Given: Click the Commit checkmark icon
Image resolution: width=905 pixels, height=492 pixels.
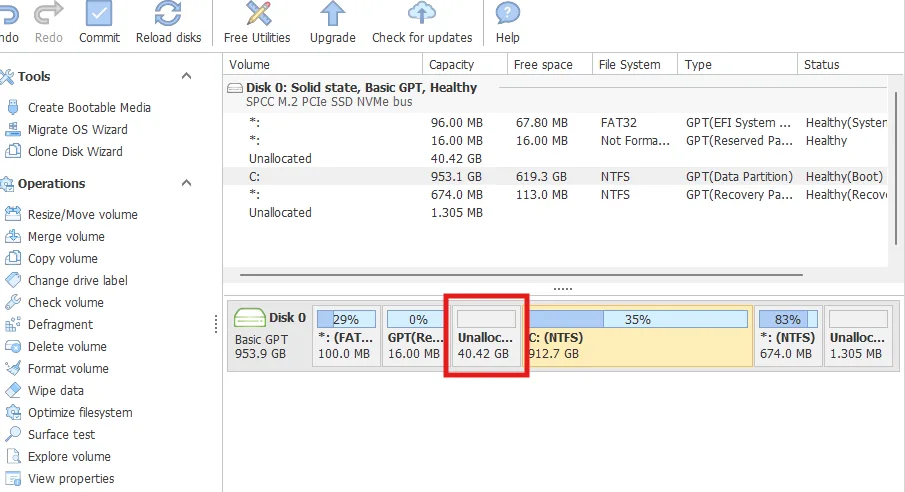Looking at the screenshot, I should (99, 13).
